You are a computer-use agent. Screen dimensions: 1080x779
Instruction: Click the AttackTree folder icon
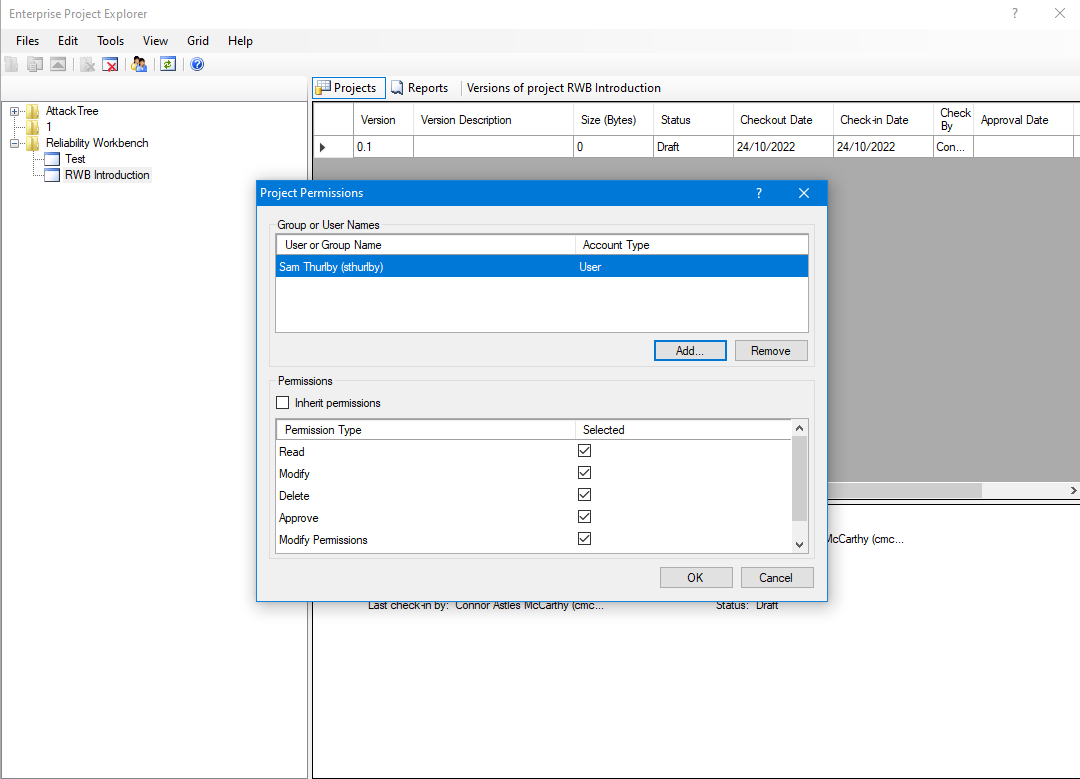[33, 111]
